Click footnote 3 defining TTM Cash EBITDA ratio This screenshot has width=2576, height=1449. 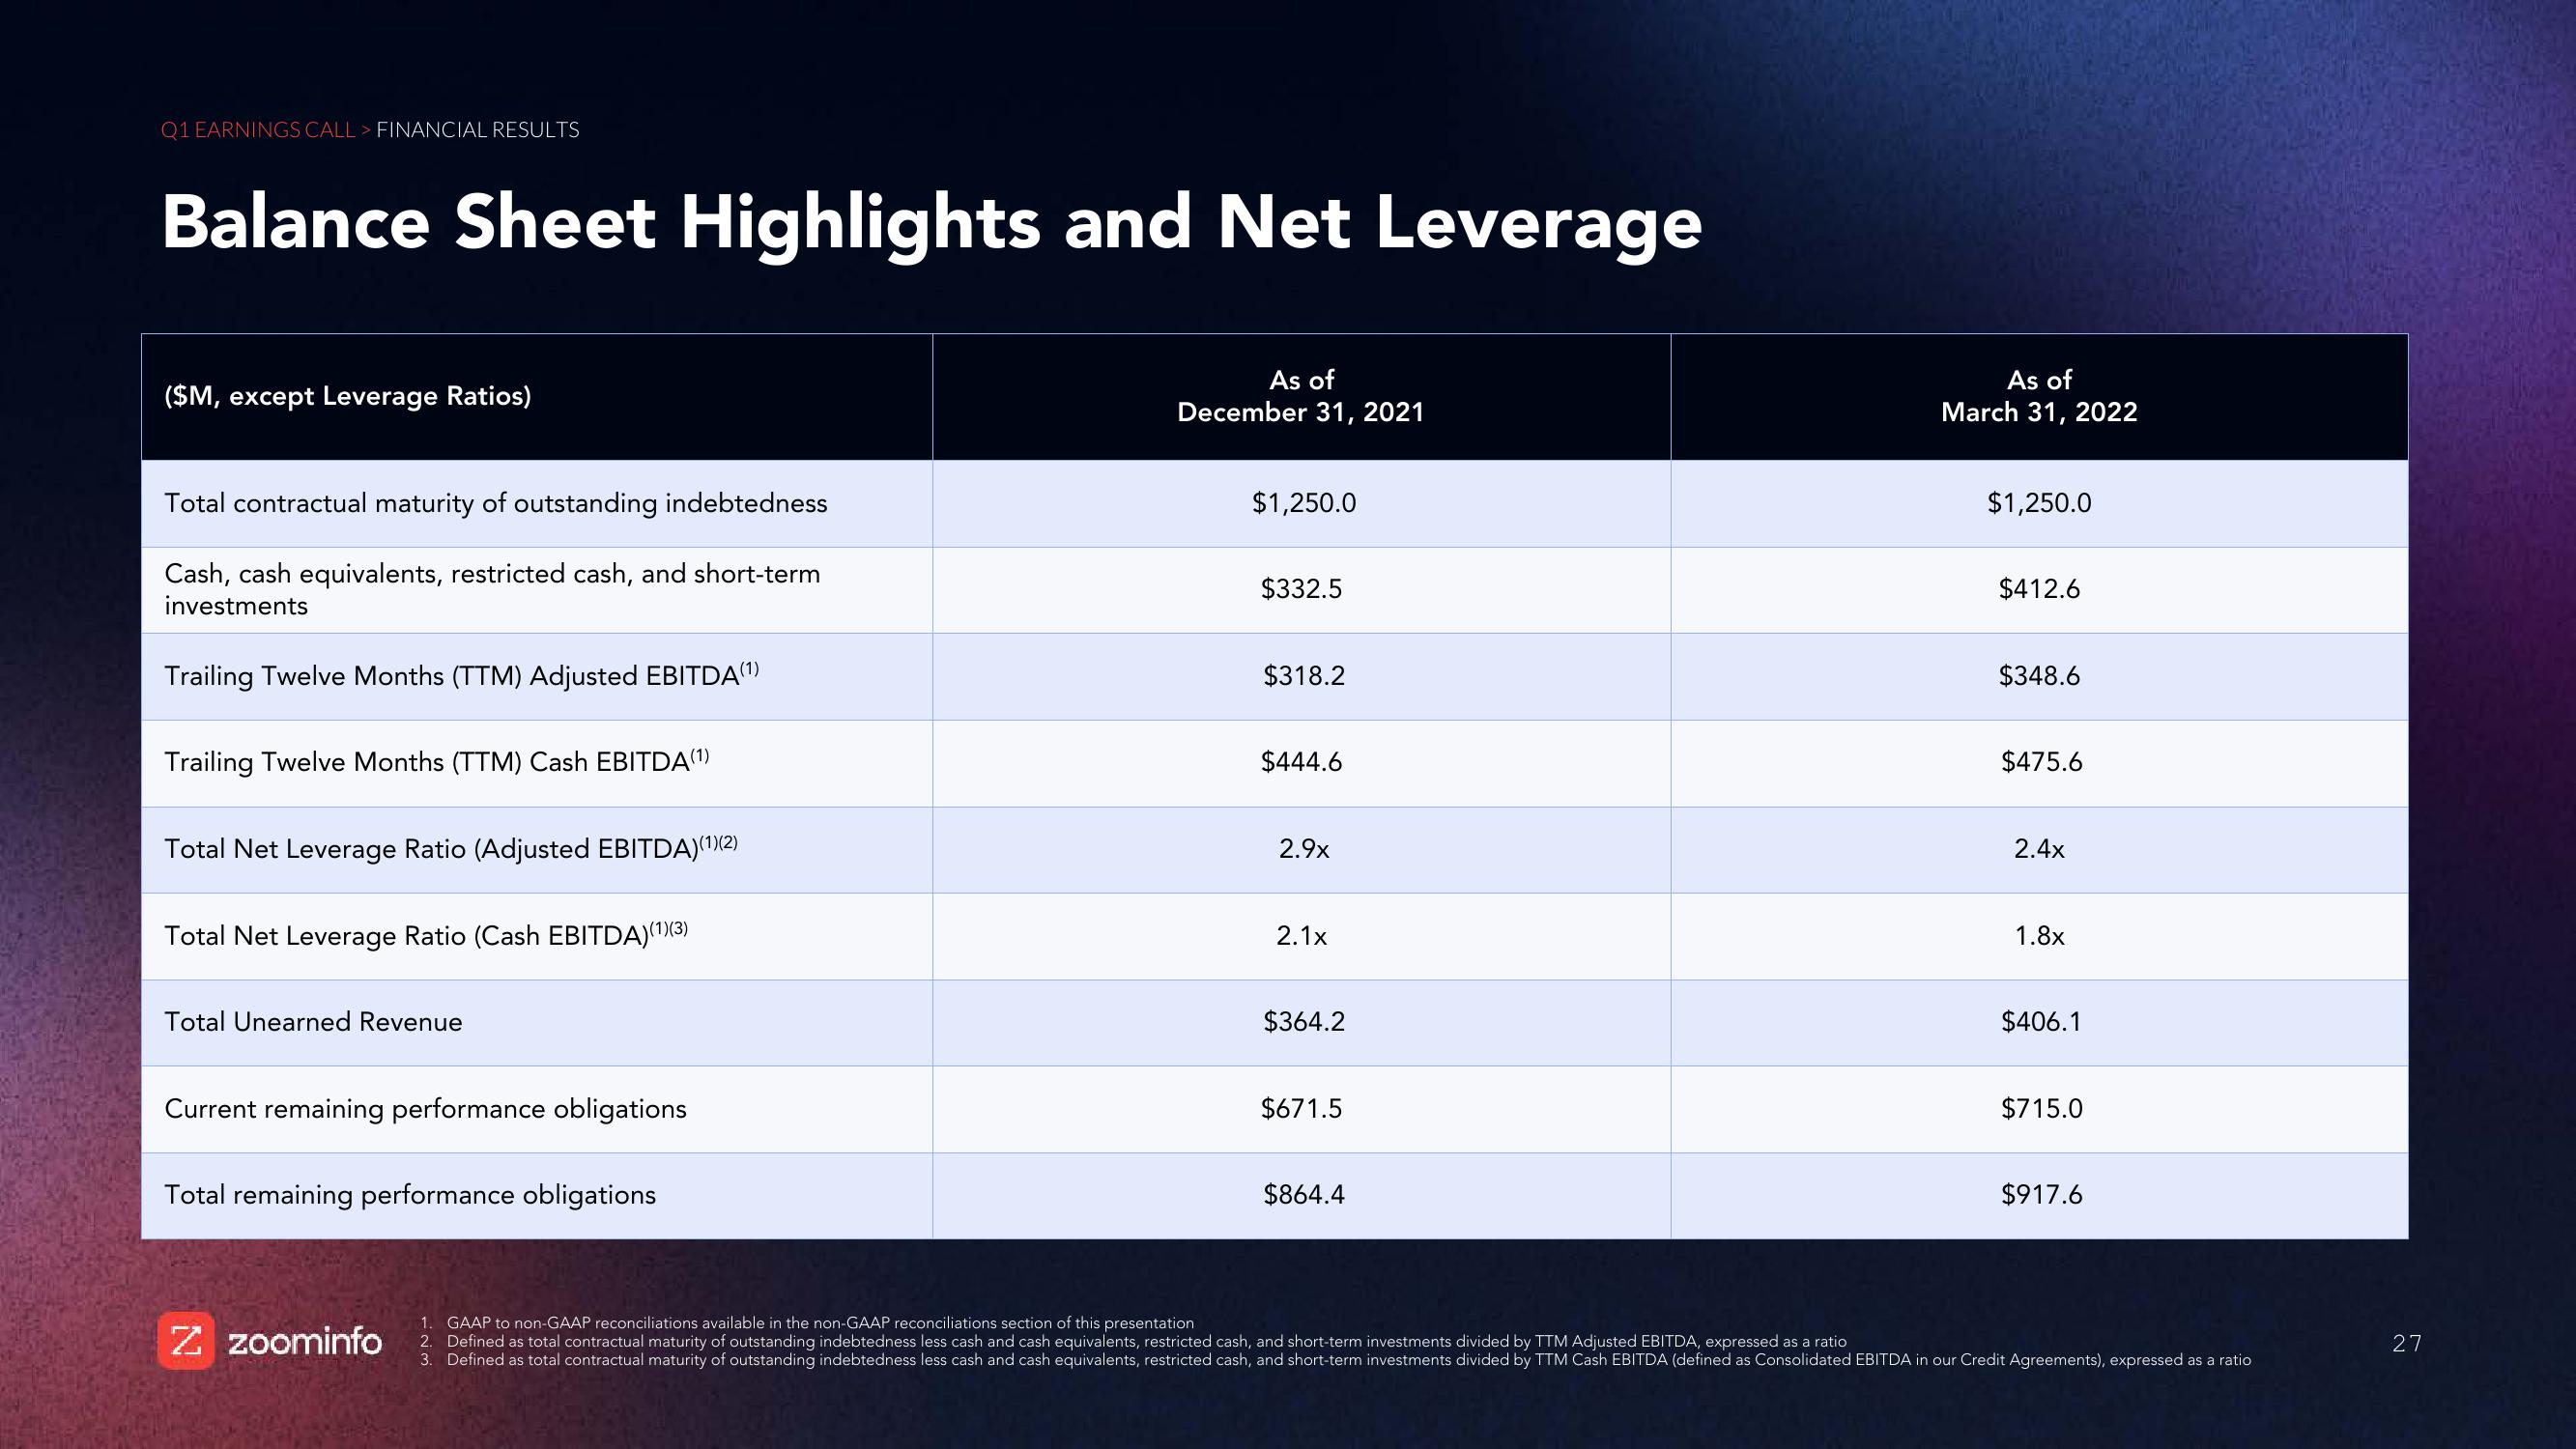point(1335,1360)
